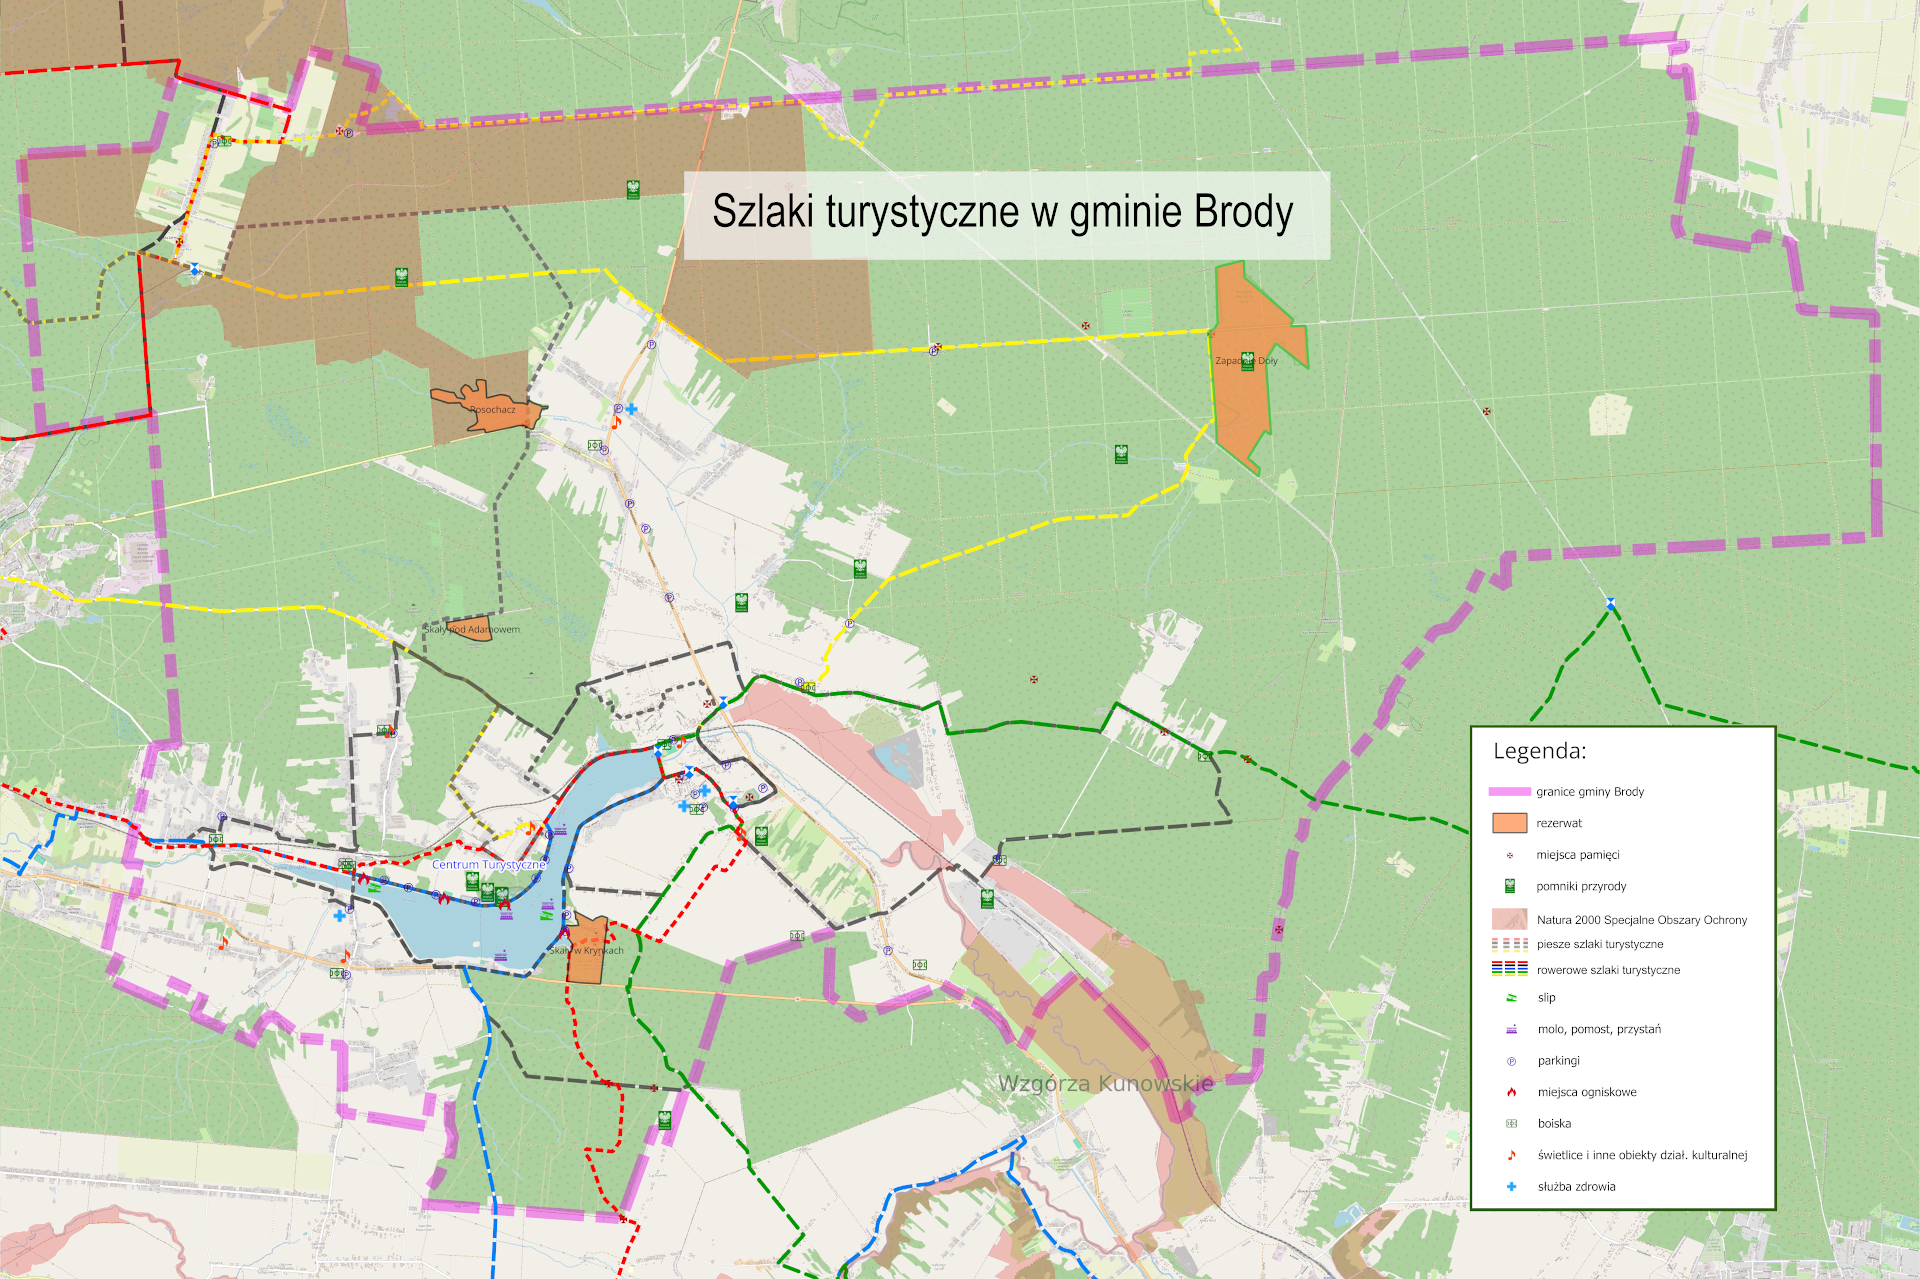1920x1279 pixels.
Task: Click the orange rezerwat swatch in the legend
Action: pyautogui.click(x=1509, y=823)
